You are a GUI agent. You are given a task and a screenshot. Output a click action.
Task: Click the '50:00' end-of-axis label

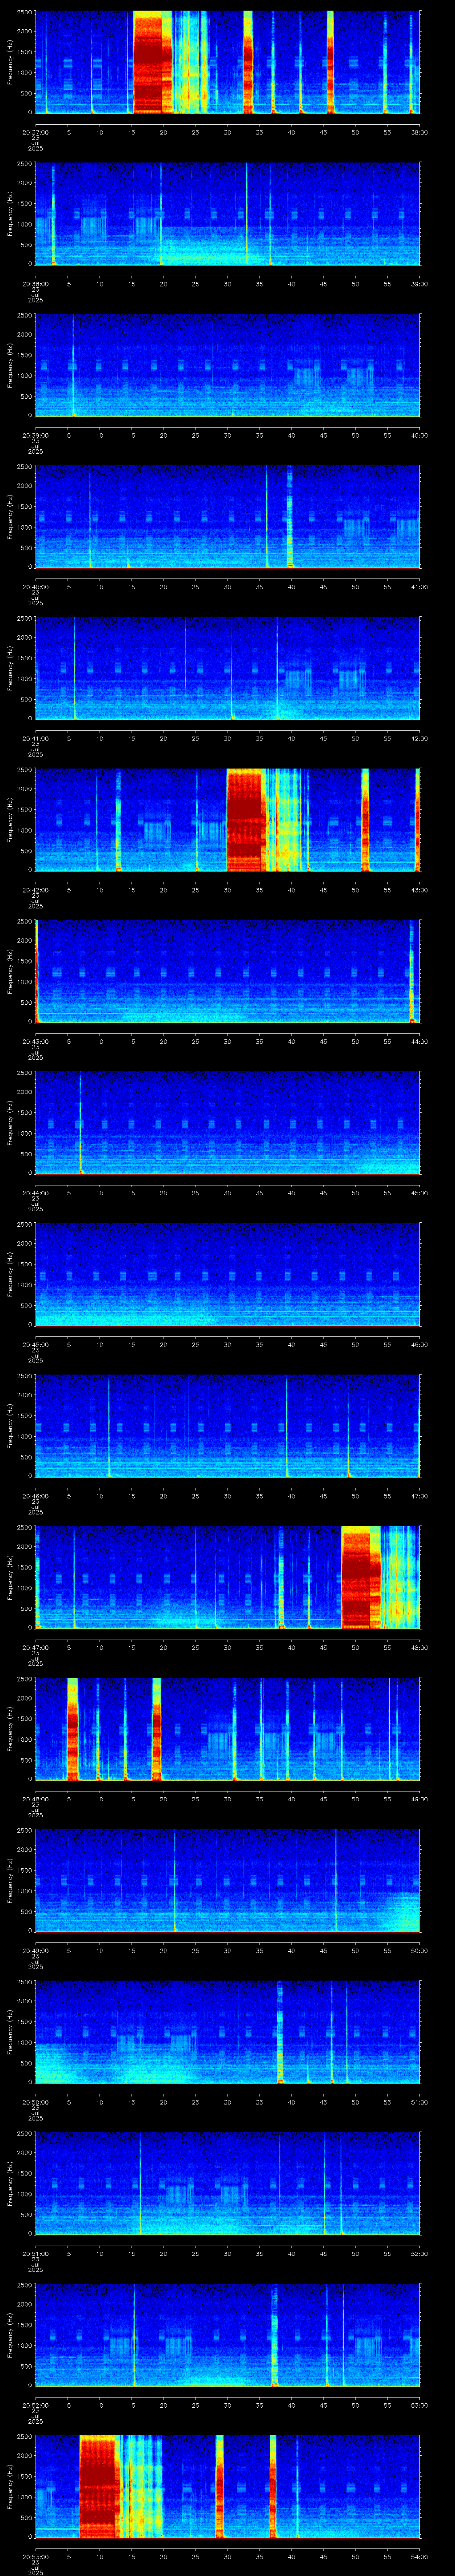click(x=420, y=1951)
